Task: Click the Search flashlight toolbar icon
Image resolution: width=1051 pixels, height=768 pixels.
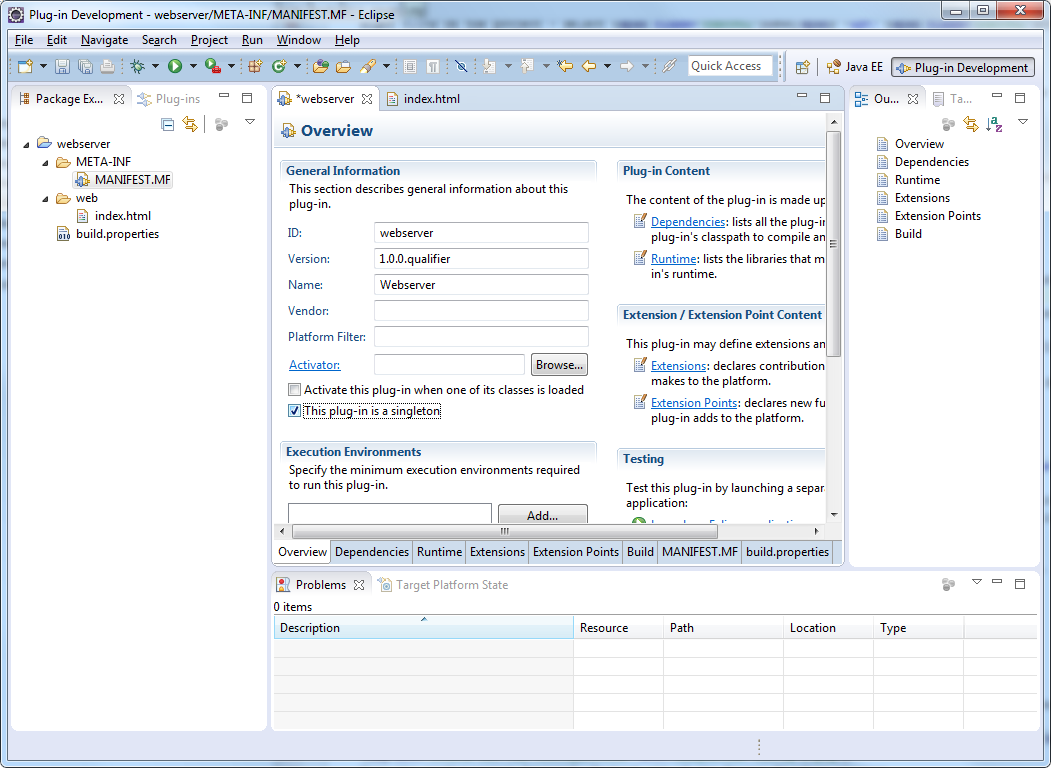Action: pos(367,66)
